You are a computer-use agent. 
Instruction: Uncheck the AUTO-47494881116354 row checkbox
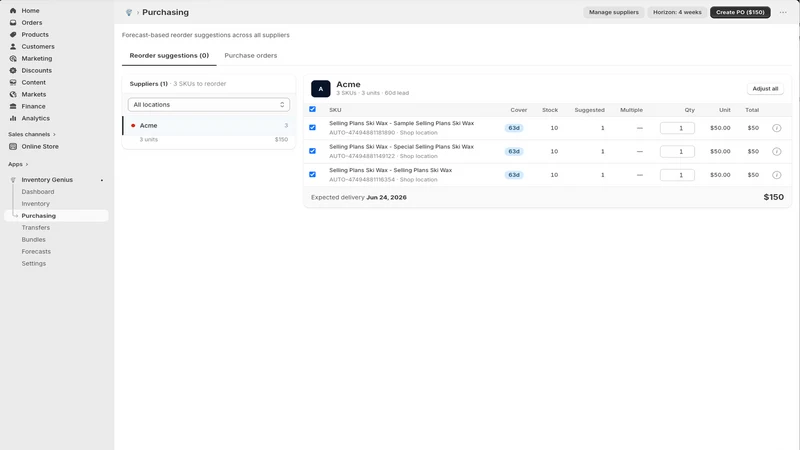(312, 174)
